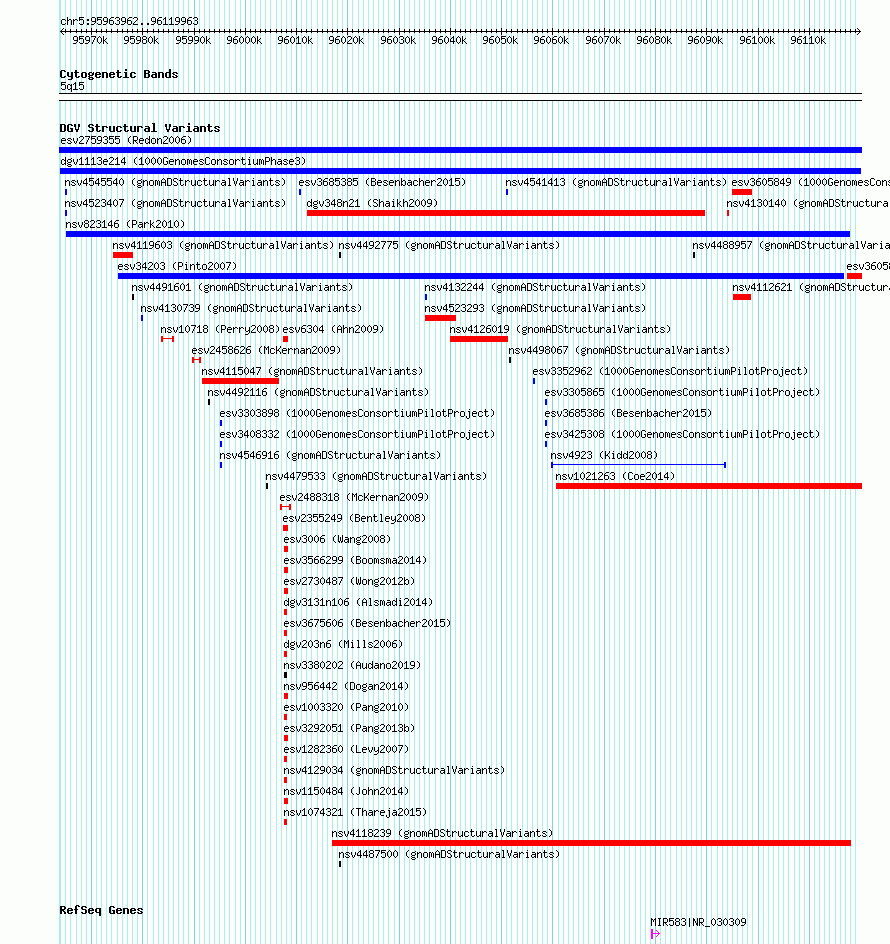Select esv3425308 1000Genomes pilot label
The width and height of the screenshot is (890, 944).
click(682, 434)
